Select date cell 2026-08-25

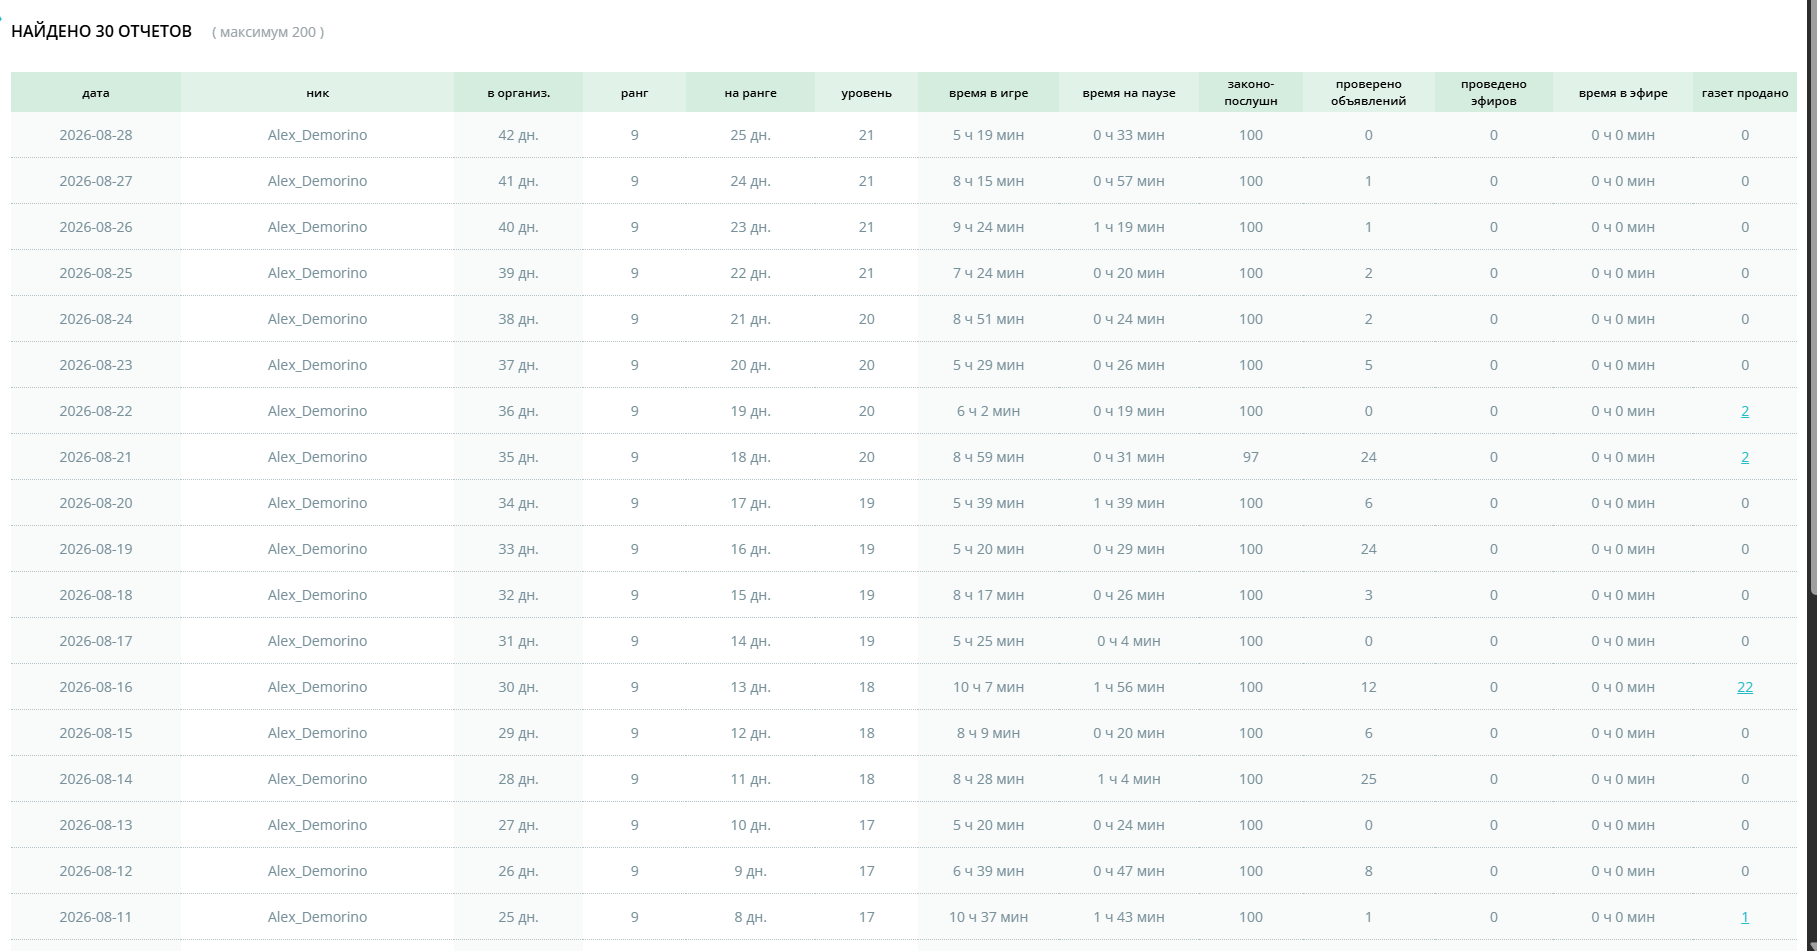(x=96, y=273)
